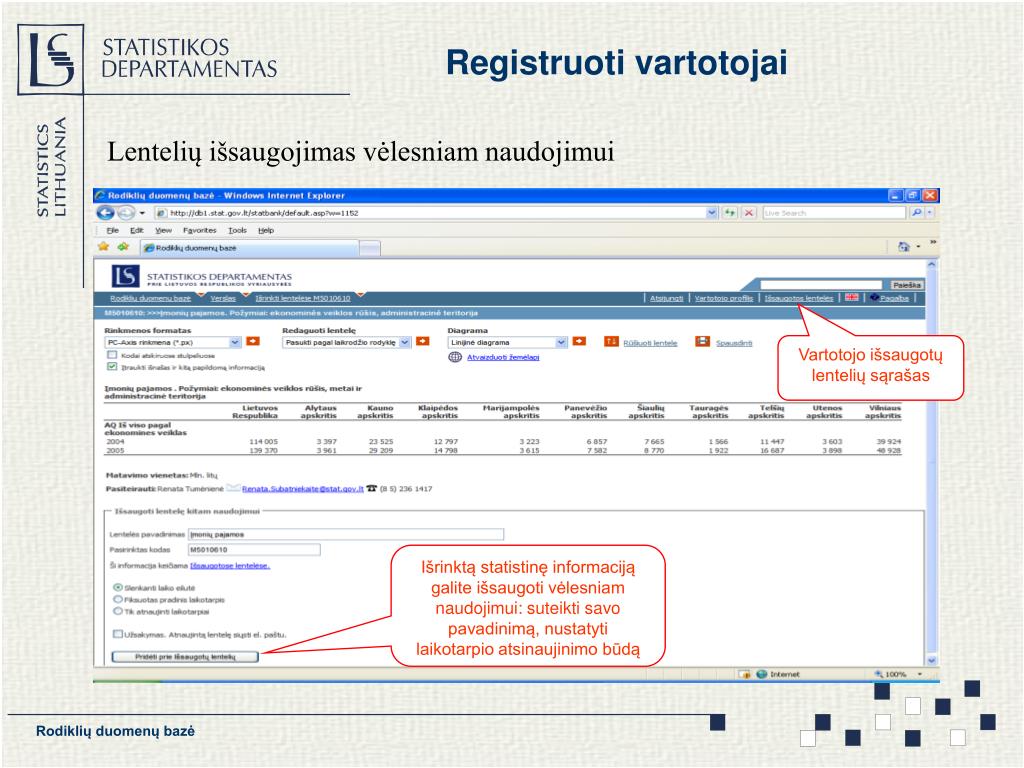This screenshot has width=1024, height=768.
Task: Open the View menu
Action: (163, 230)
